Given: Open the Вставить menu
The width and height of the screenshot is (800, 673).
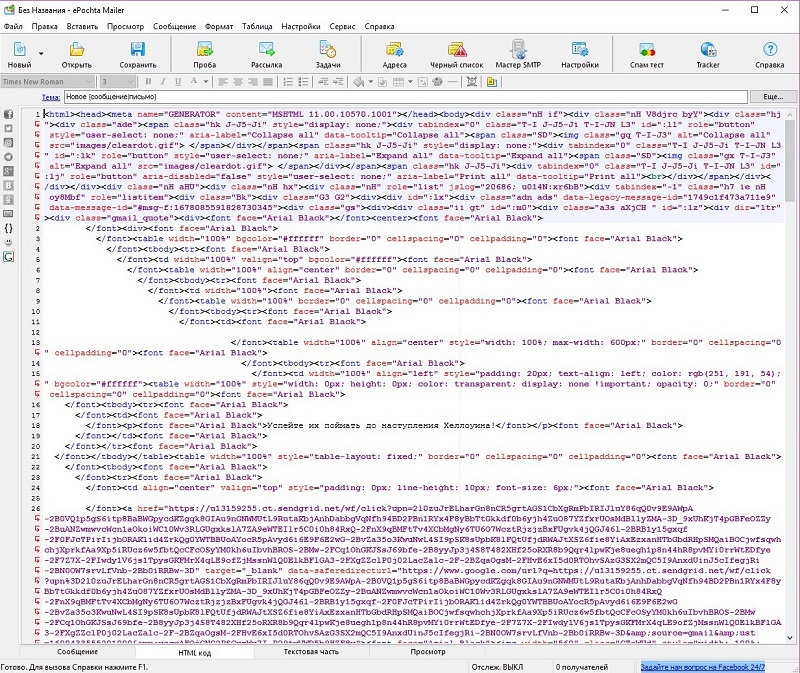Looking at the screenshot, I should [82, 27].
